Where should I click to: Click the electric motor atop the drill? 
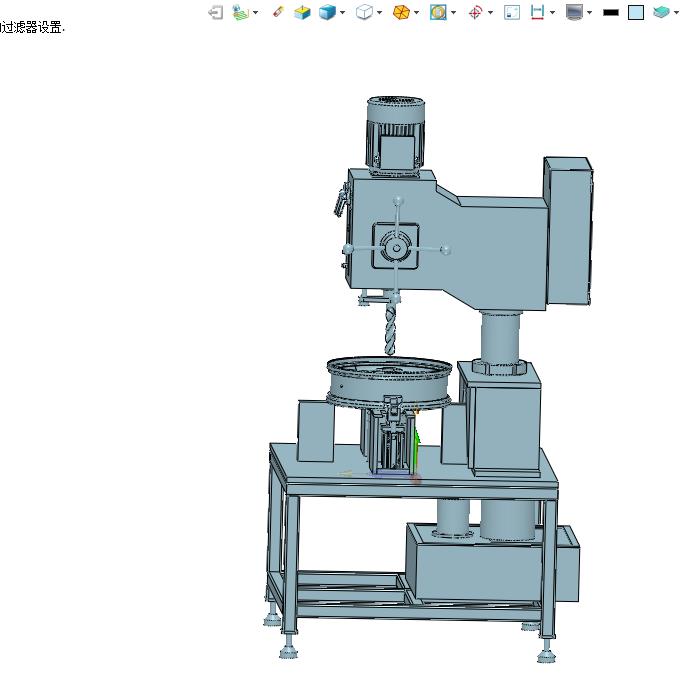[x=396, y=135]
